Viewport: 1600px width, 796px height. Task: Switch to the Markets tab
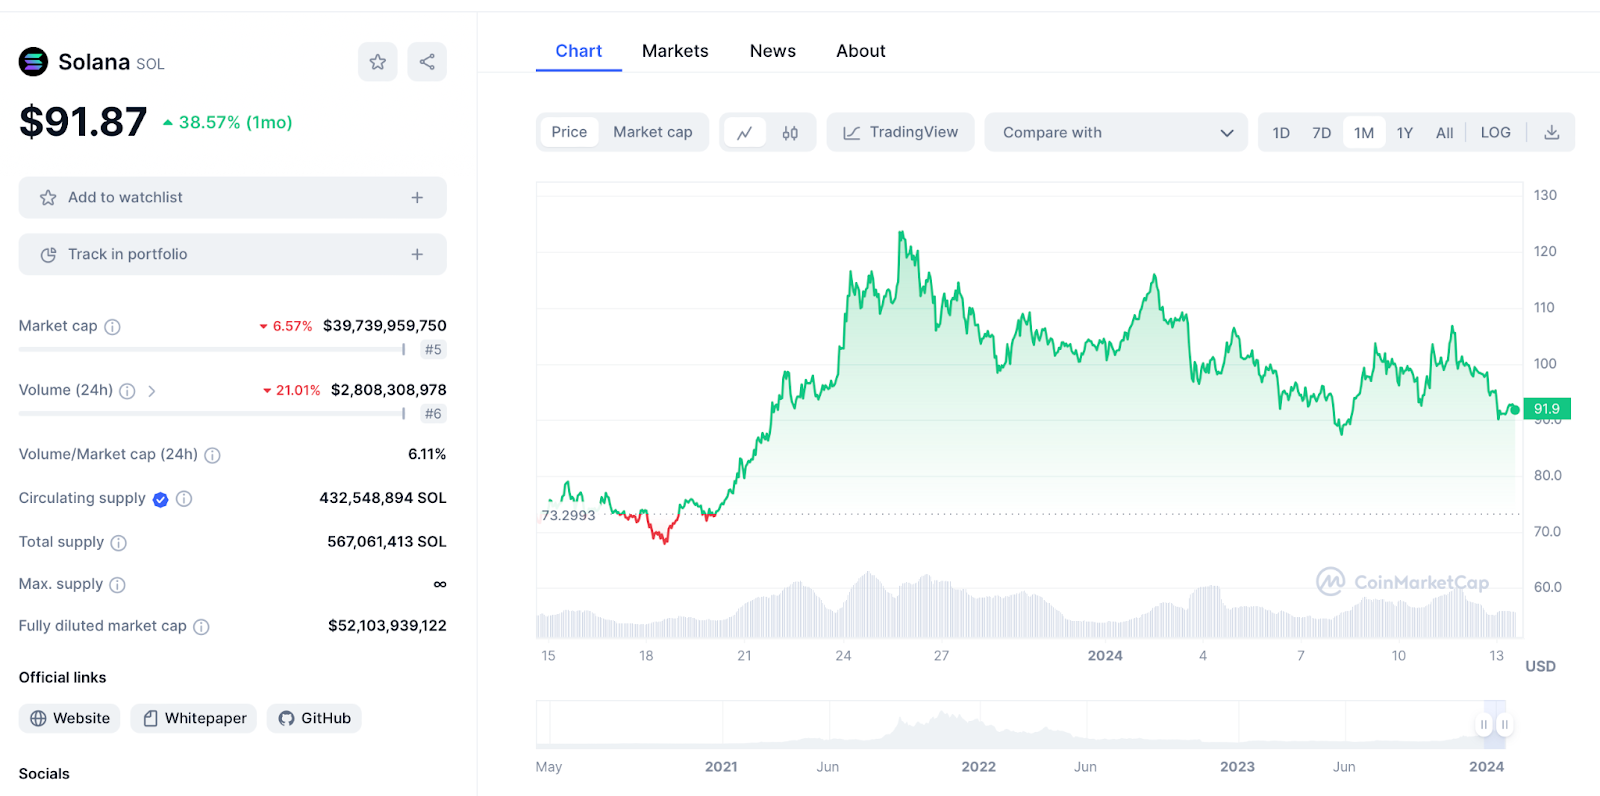pos(675,51)
